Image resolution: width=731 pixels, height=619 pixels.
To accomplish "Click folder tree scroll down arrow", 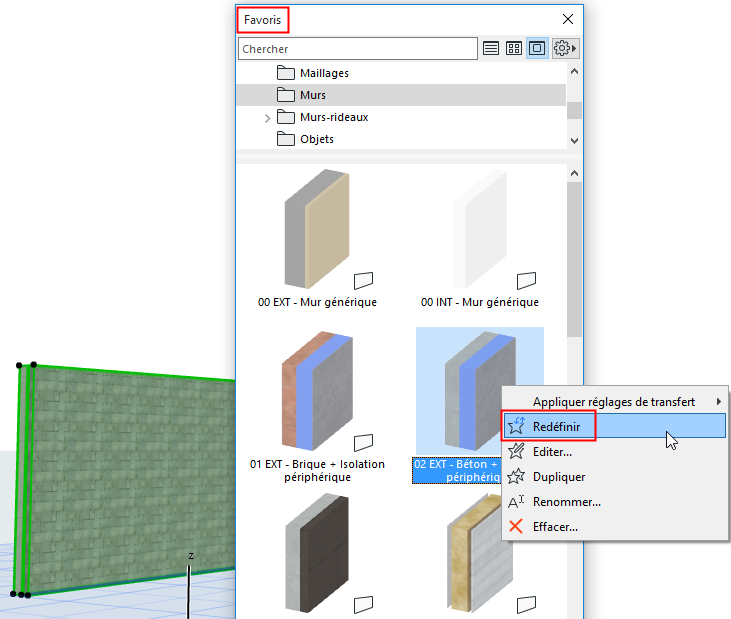I will tap(574, 141).
